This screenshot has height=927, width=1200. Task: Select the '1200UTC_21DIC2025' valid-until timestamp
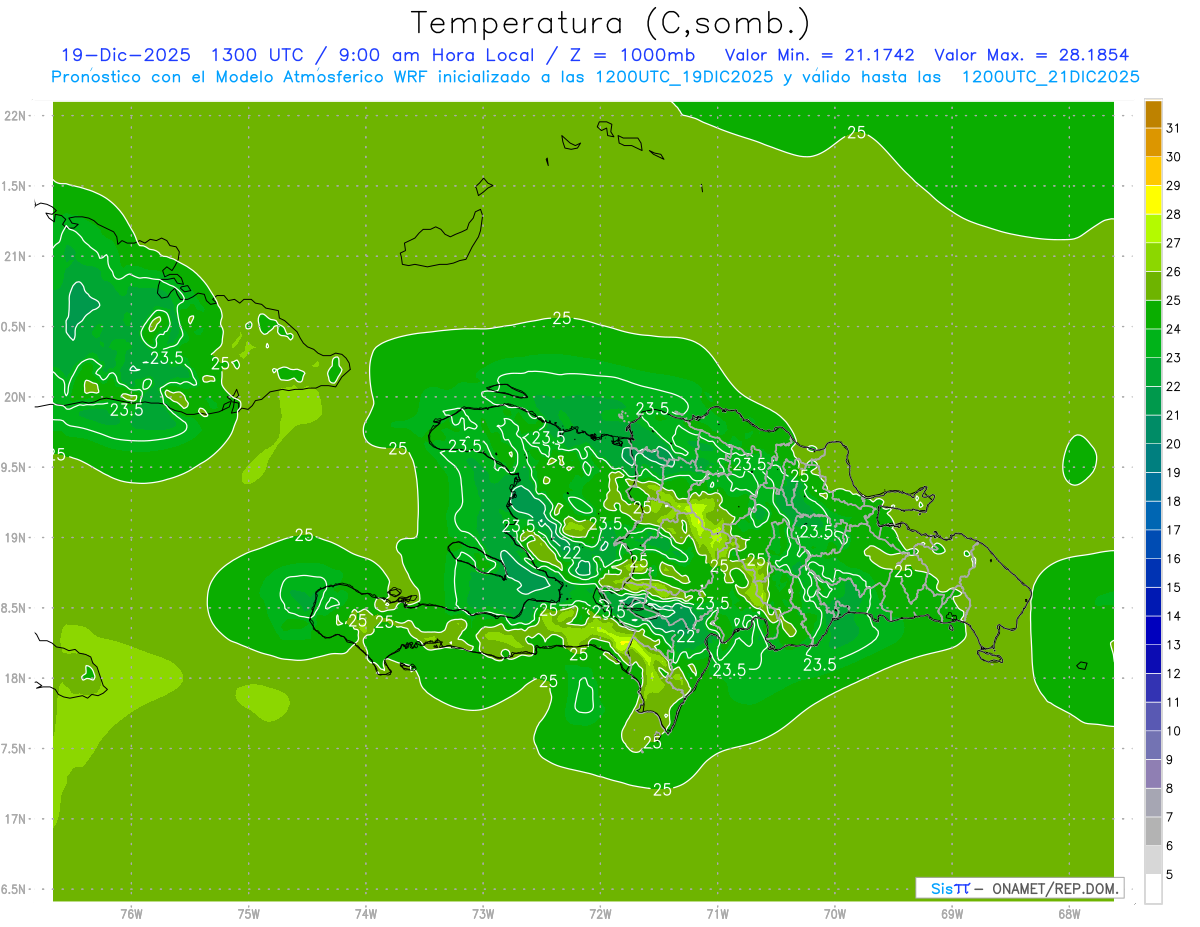click(x=1050, y=76)
